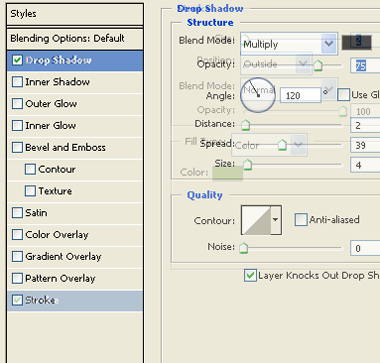Click the Spread field showing 39
This screenshot has height=363, width=380.
click(365, 145)
